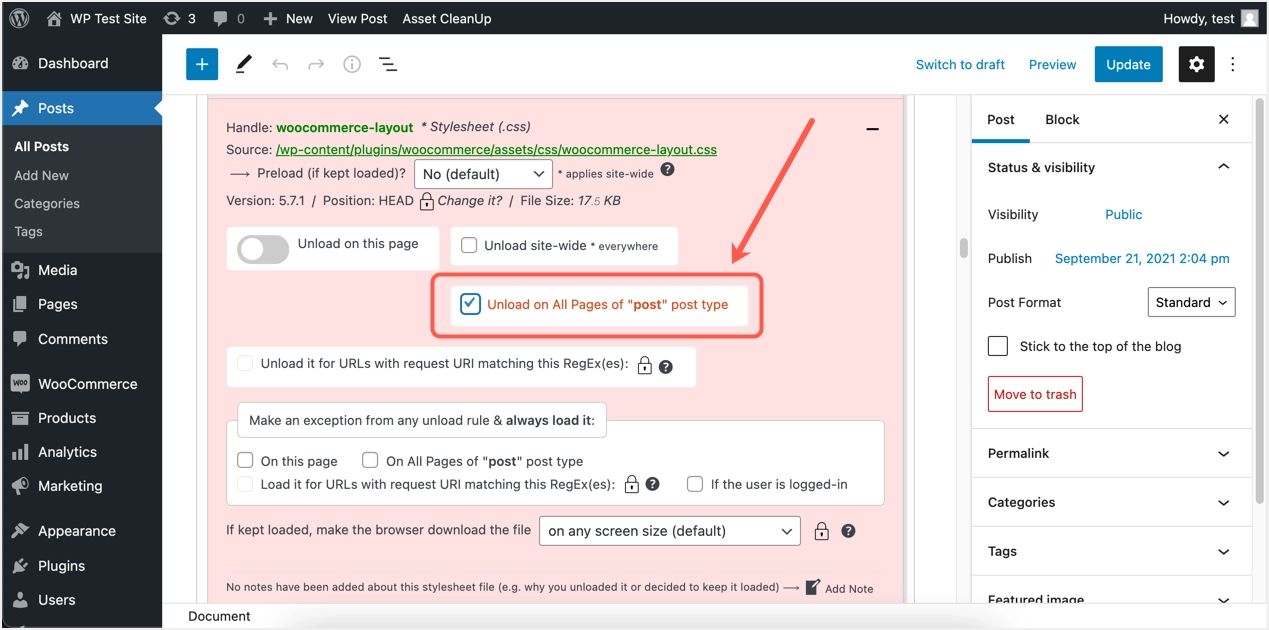Open the List View icon
1269x630 pixels.
point(388,64)
